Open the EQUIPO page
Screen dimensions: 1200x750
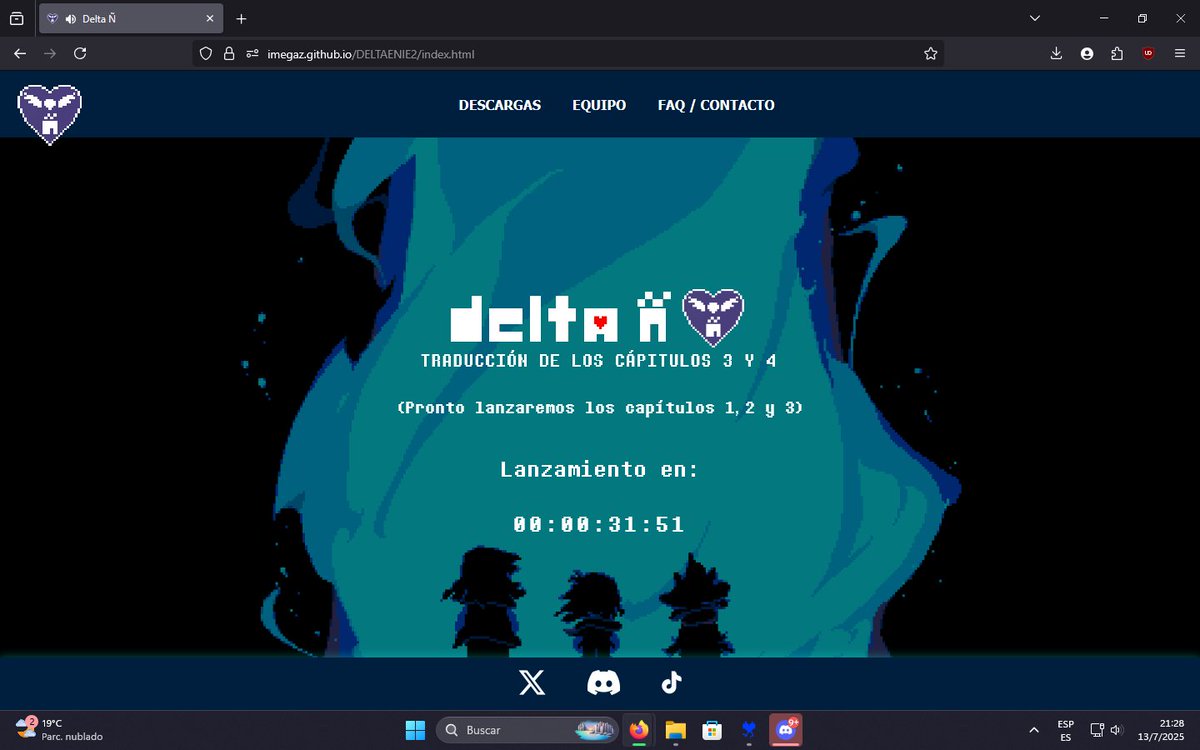[599, 105]
